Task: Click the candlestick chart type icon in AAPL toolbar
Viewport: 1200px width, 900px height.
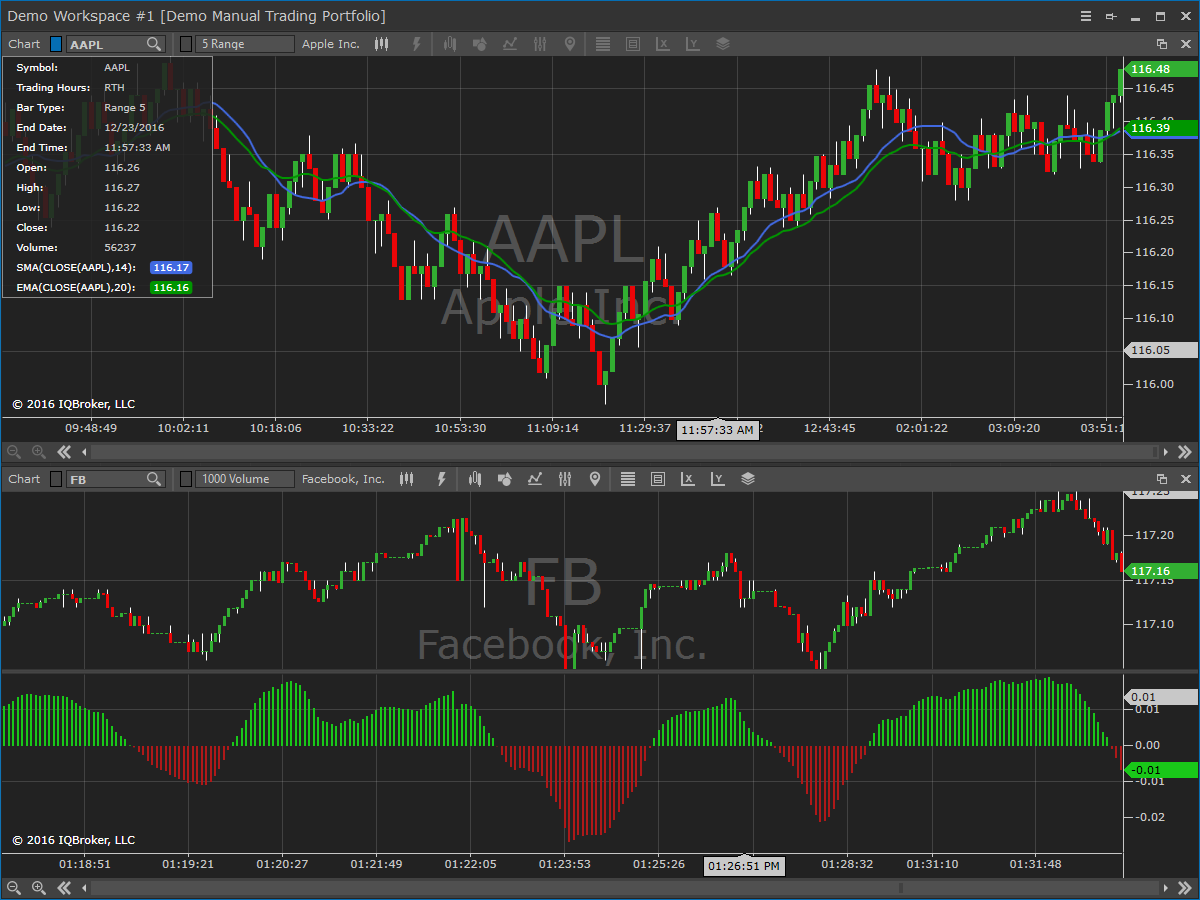Action: [x=381, y=44]
